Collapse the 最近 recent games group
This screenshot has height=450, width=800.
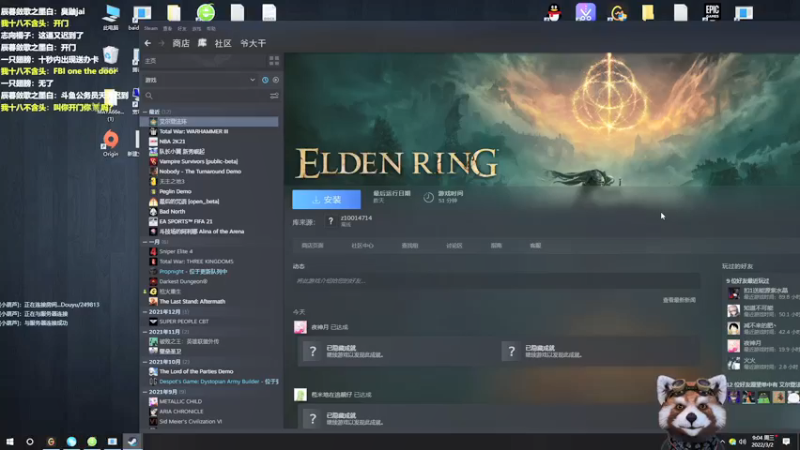tap(145, 112)
